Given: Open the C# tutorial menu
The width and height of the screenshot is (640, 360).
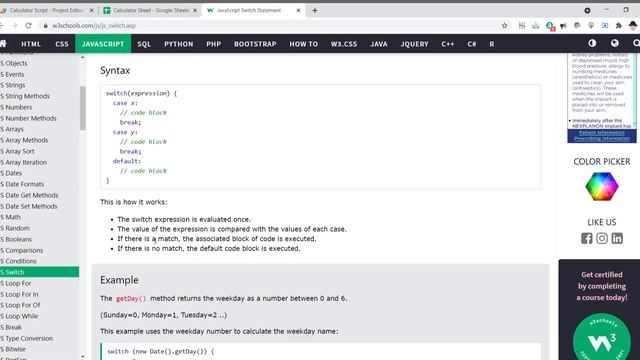Looking at the screenshot, I should (x=472, y=44).
